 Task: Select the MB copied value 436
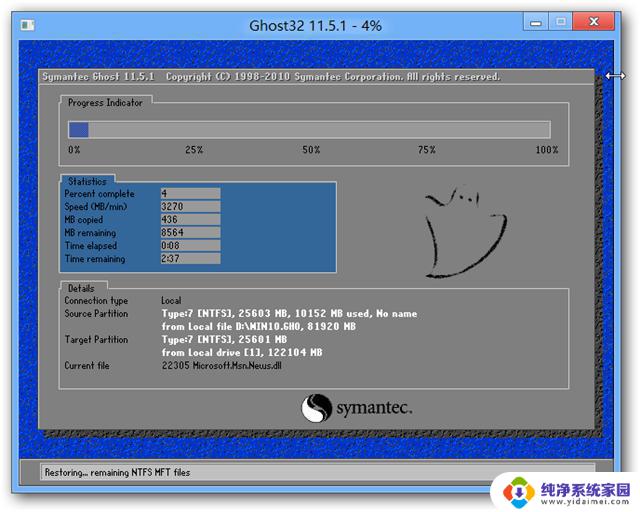coord(191,219)
